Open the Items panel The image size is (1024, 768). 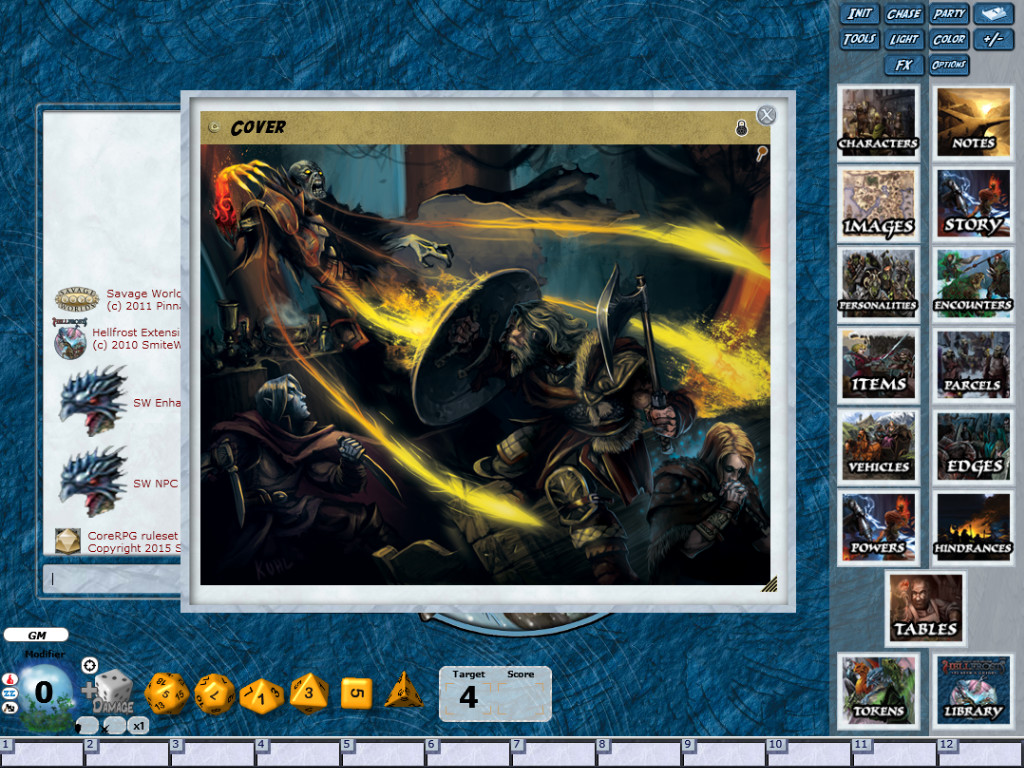[878, 362]
